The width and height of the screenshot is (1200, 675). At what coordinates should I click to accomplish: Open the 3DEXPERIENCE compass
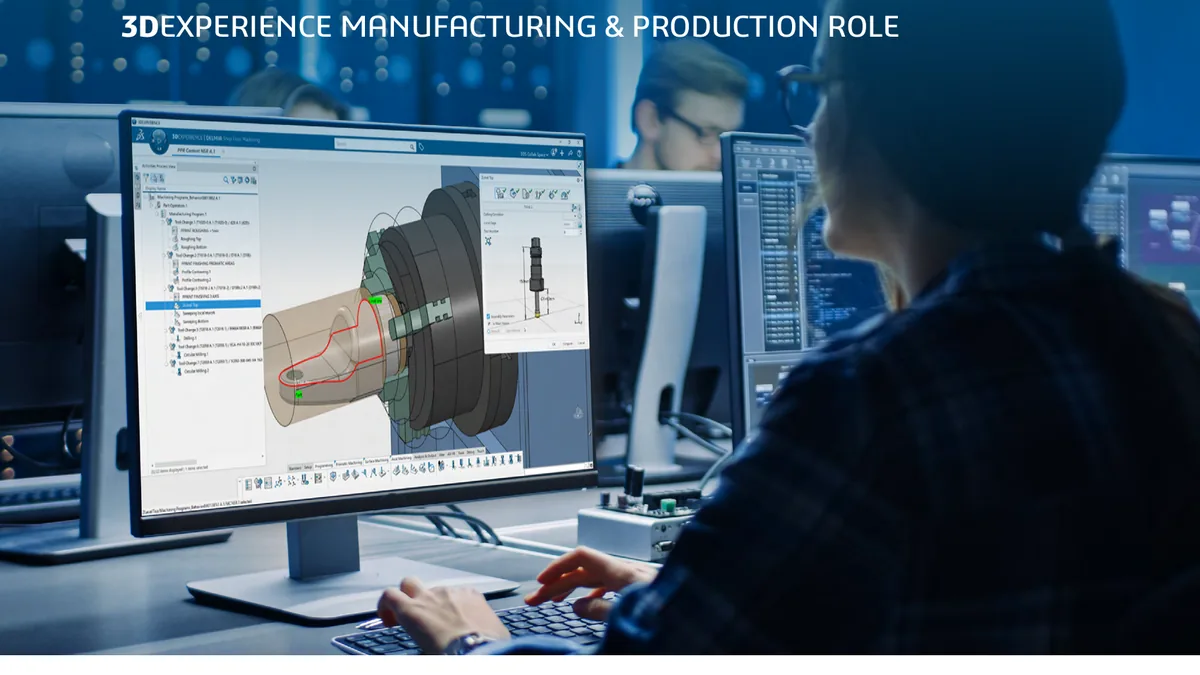(x=159, y=142)
